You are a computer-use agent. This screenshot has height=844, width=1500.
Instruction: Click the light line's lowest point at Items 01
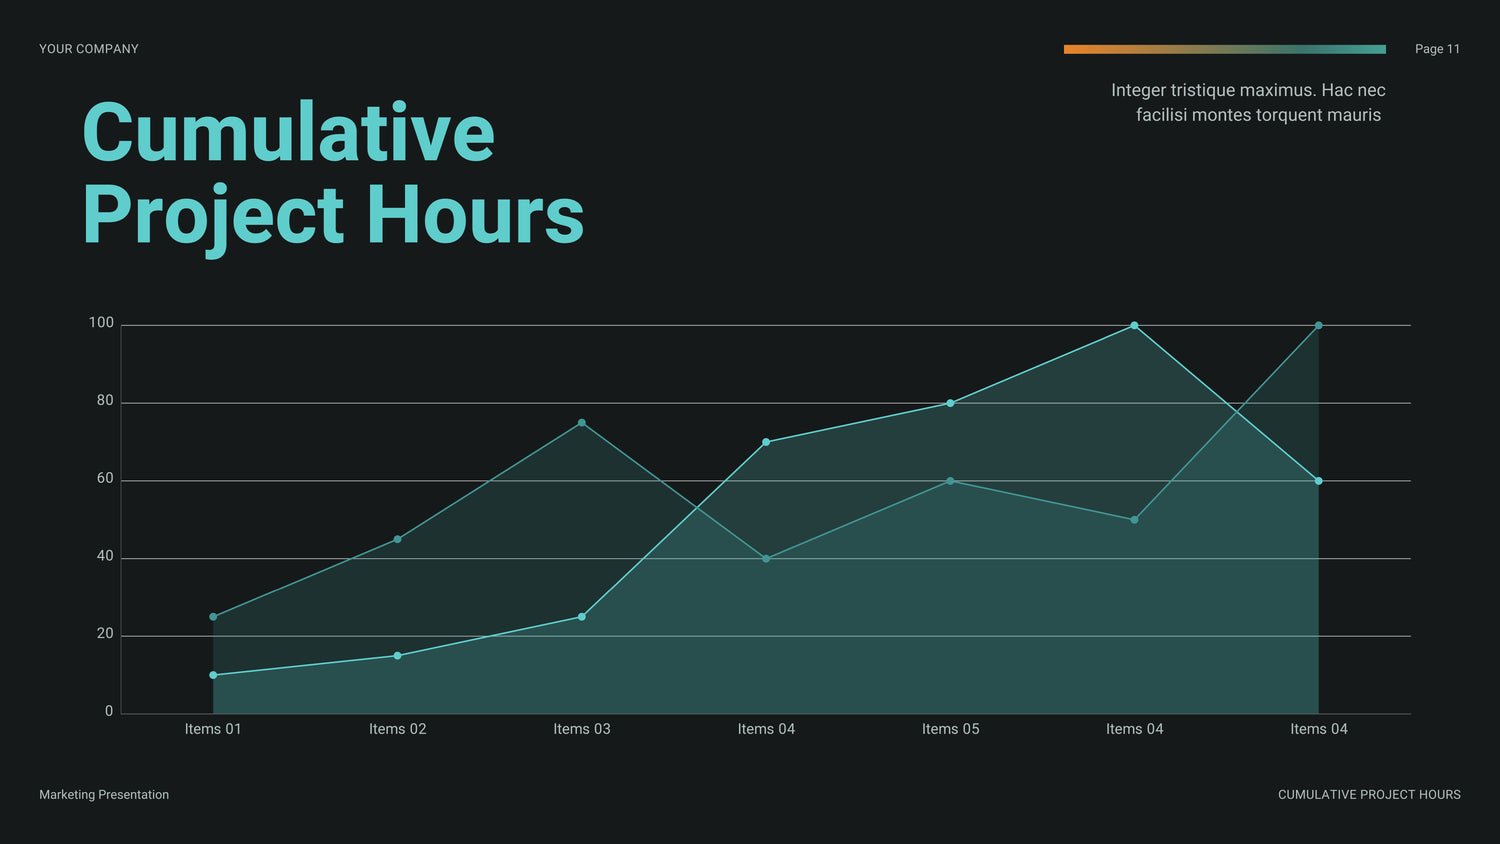[x=213, y=675]
